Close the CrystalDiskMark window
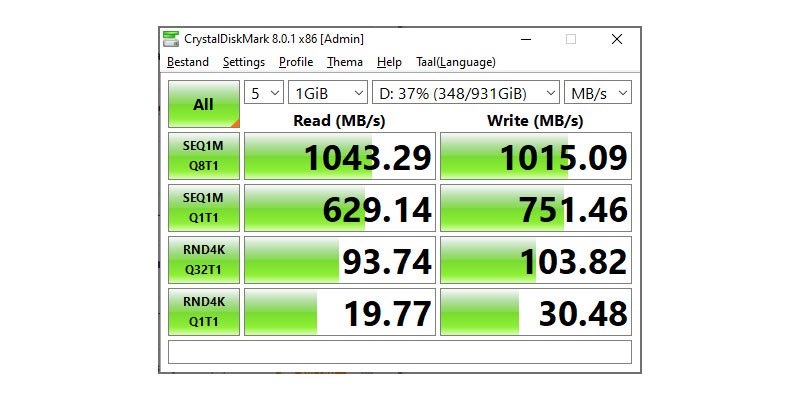 [x=617, y=39]
